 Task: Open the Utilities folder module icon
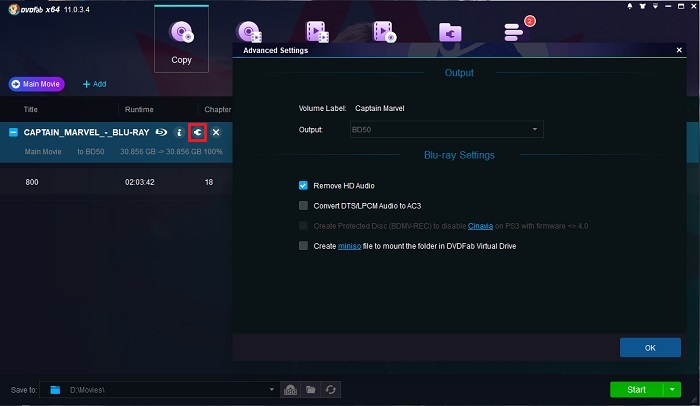(450, 33)
